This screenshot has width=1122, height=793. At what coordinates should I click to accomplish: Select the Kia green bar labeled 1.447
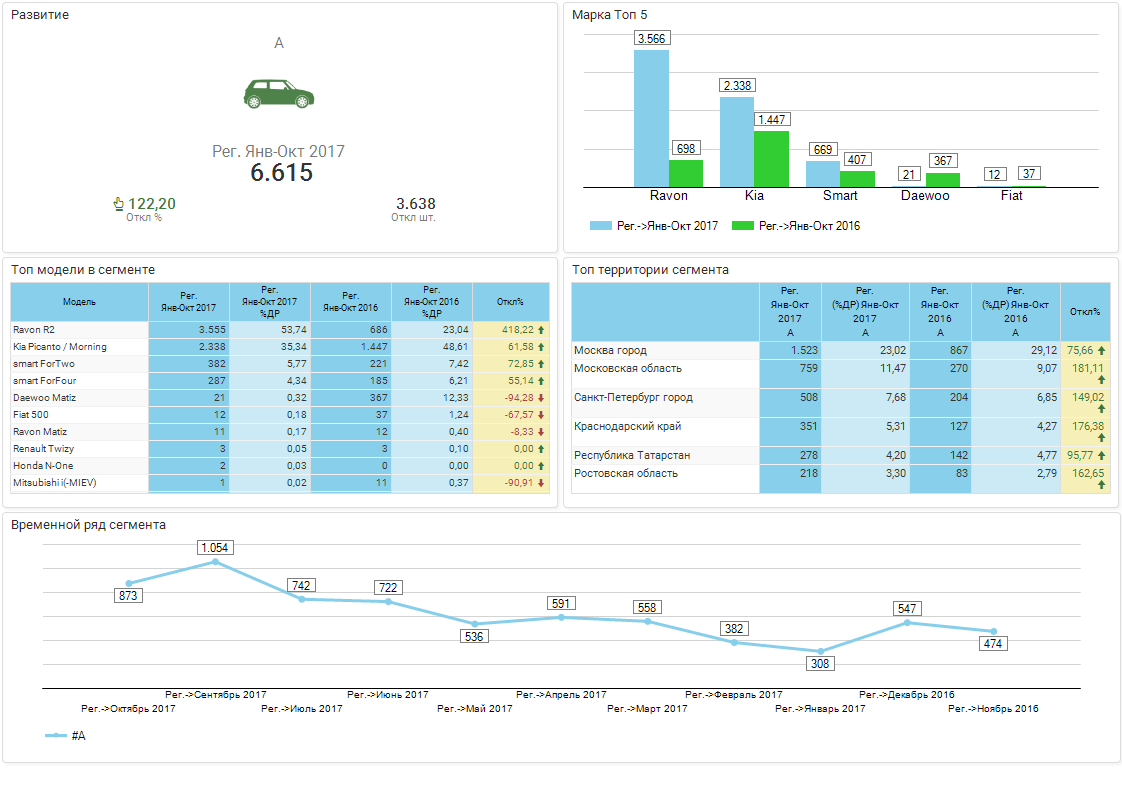point(771,159)
